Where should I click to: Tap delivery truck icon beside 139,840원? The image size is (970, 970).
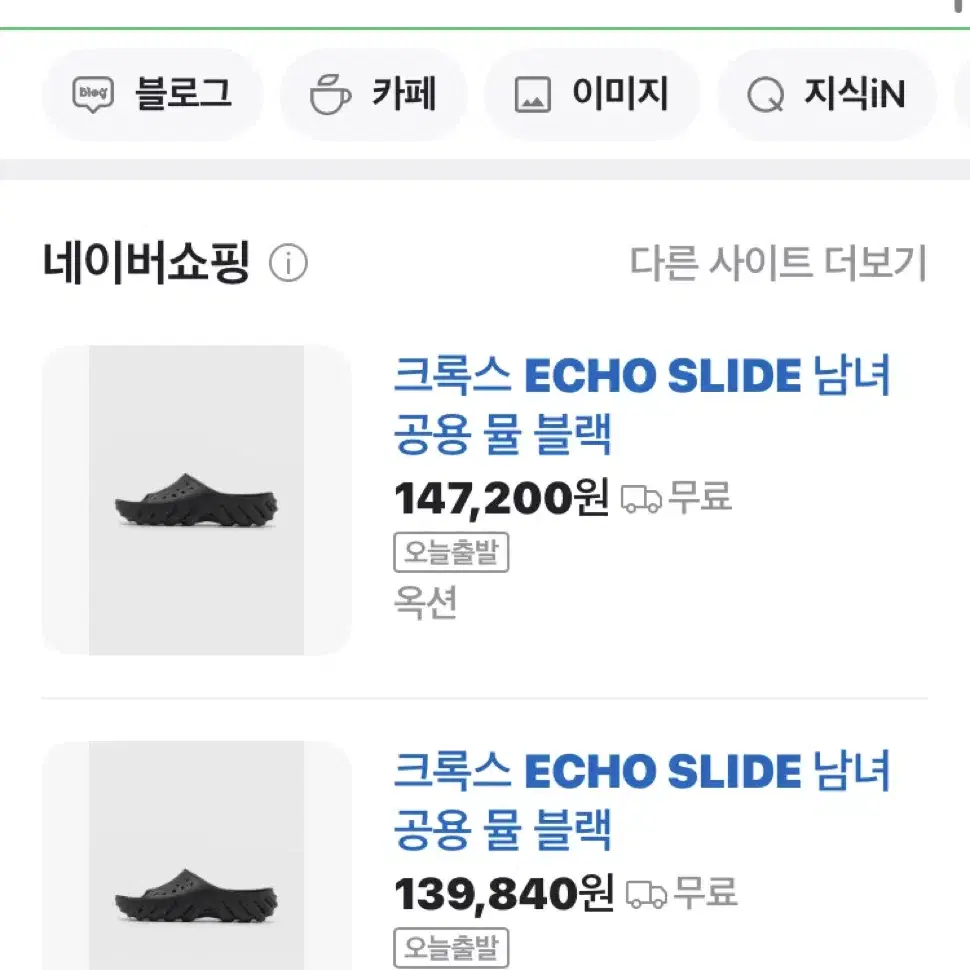coord(646,895)
